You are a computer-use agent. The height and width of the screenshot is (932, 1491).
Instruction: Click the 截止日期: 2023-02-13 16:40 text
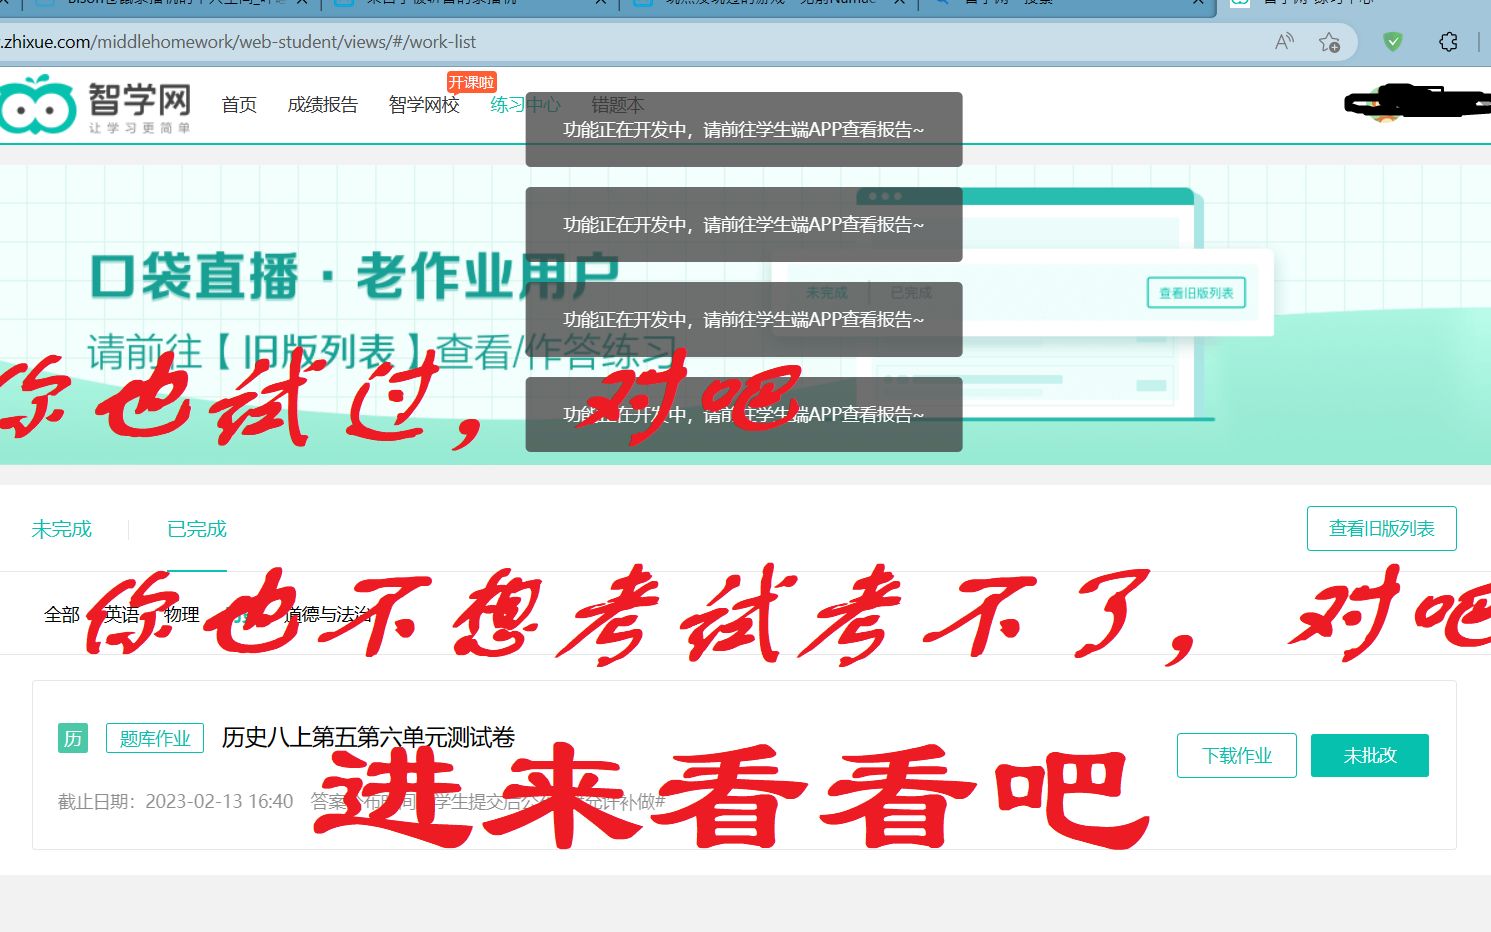click(176, 801)
